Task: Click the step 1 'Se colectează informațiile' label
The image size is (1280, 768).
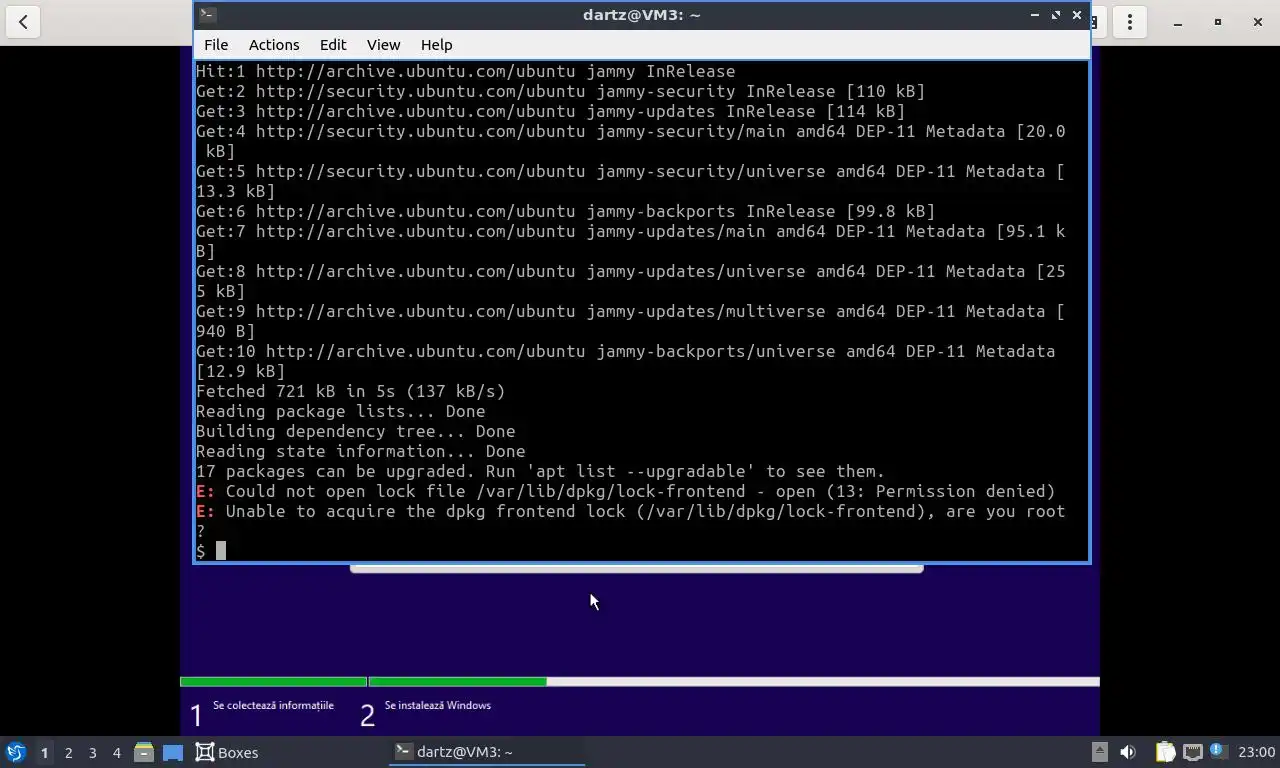Action: coord(273,705)
